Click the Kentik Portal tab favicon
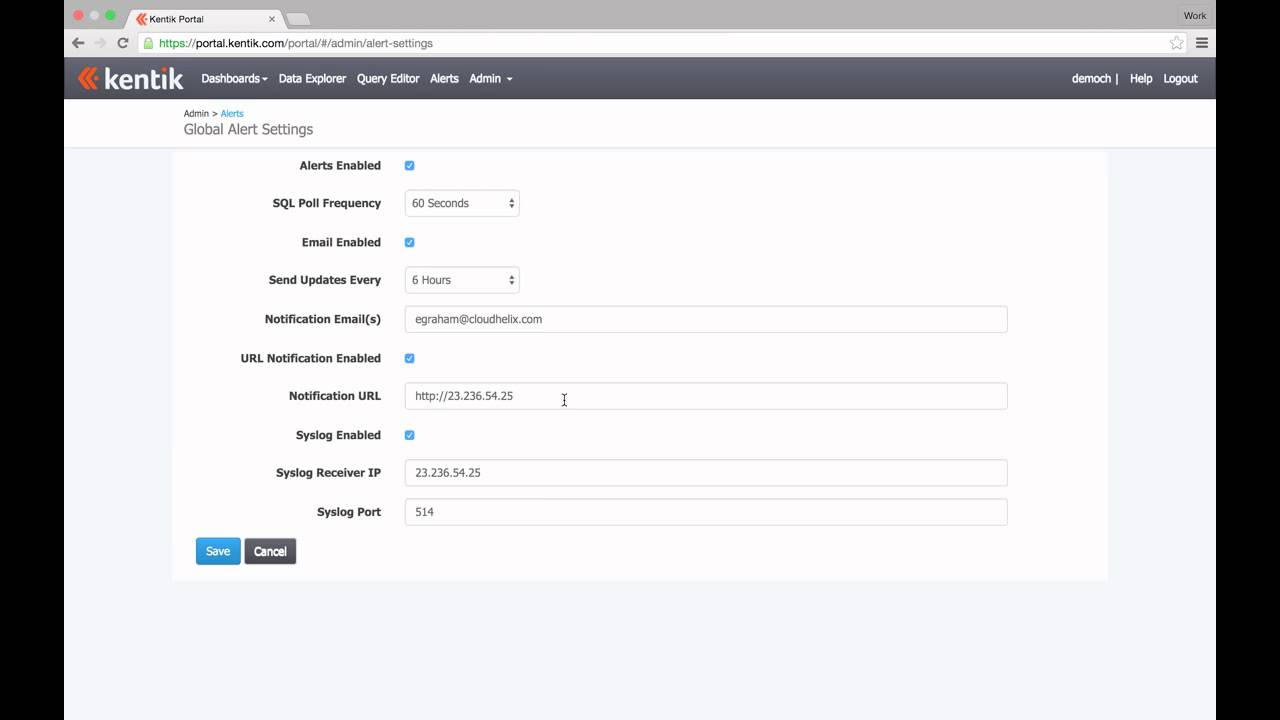This screenshot has width=1280, height=720. tap(142, 19)
